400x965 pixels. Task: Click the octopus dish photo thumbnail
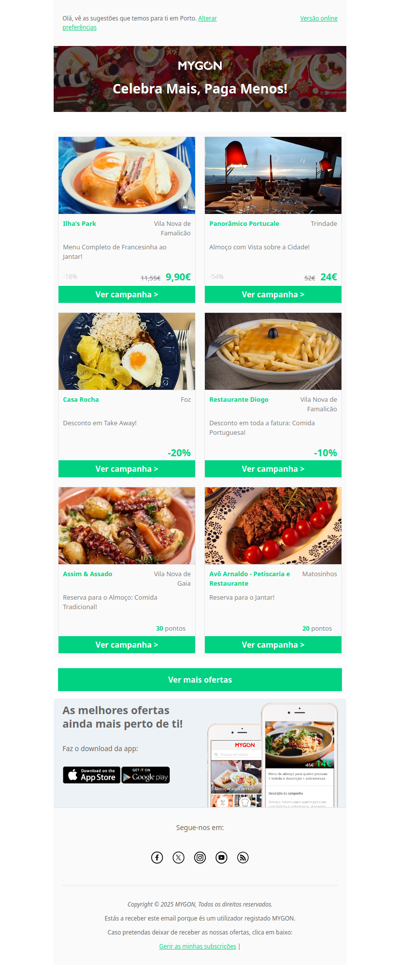point(127,526)
